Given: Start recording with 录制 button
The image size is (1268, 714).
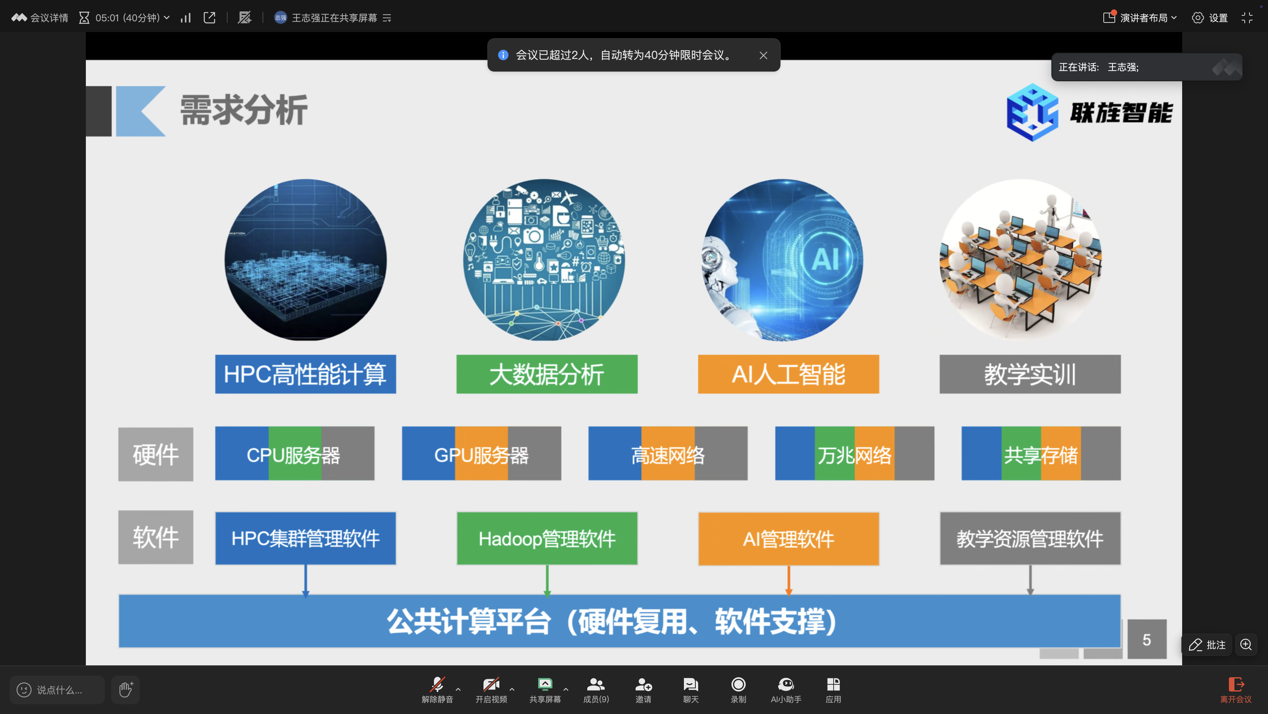Looking at the screenshot, I should pyautogui.click(x=738, y=689).
